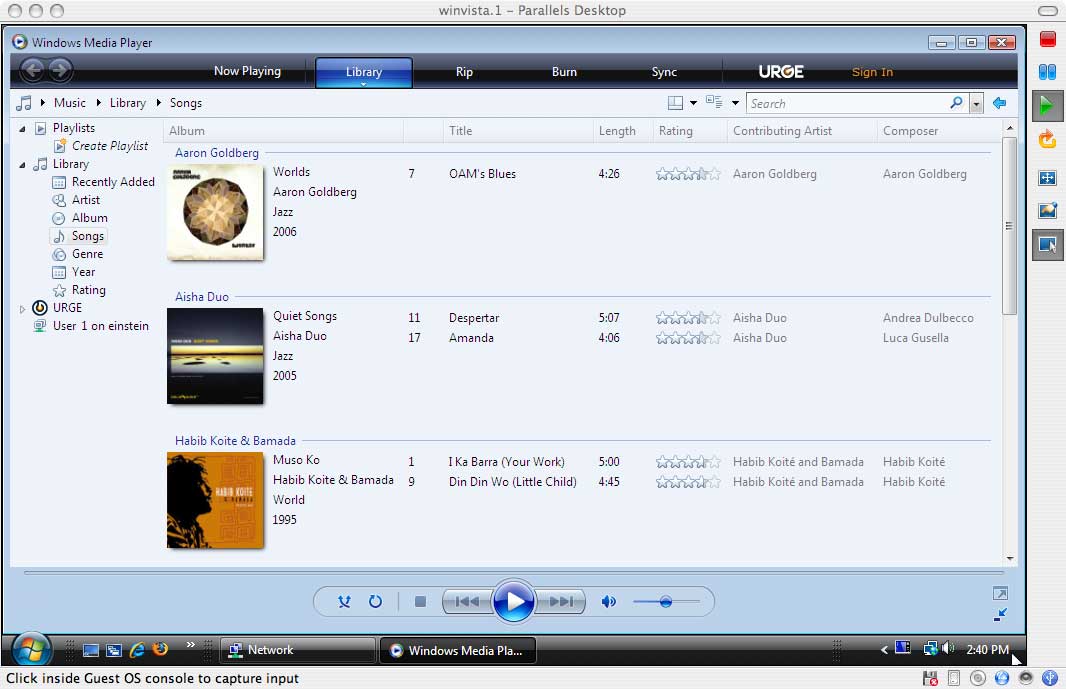This screenshot has height=689, width=1066.
Task: Switch to compact mode icon
Action: (x=1000, y=614)
